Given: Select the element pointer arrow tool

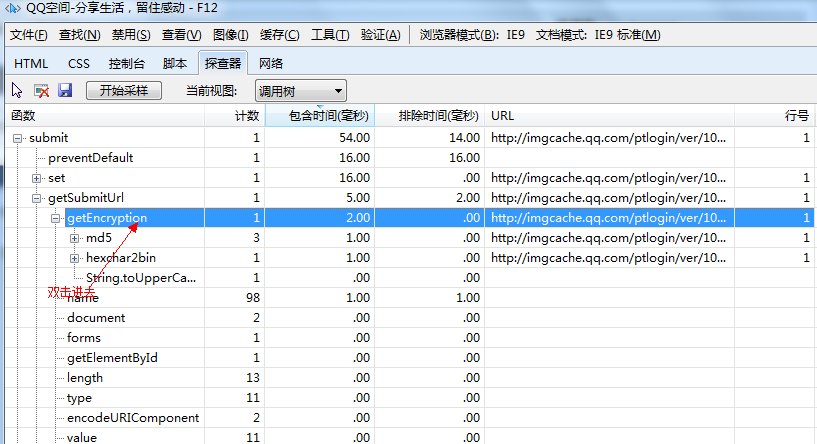Looking at the screenshot, I should point(17,91).
